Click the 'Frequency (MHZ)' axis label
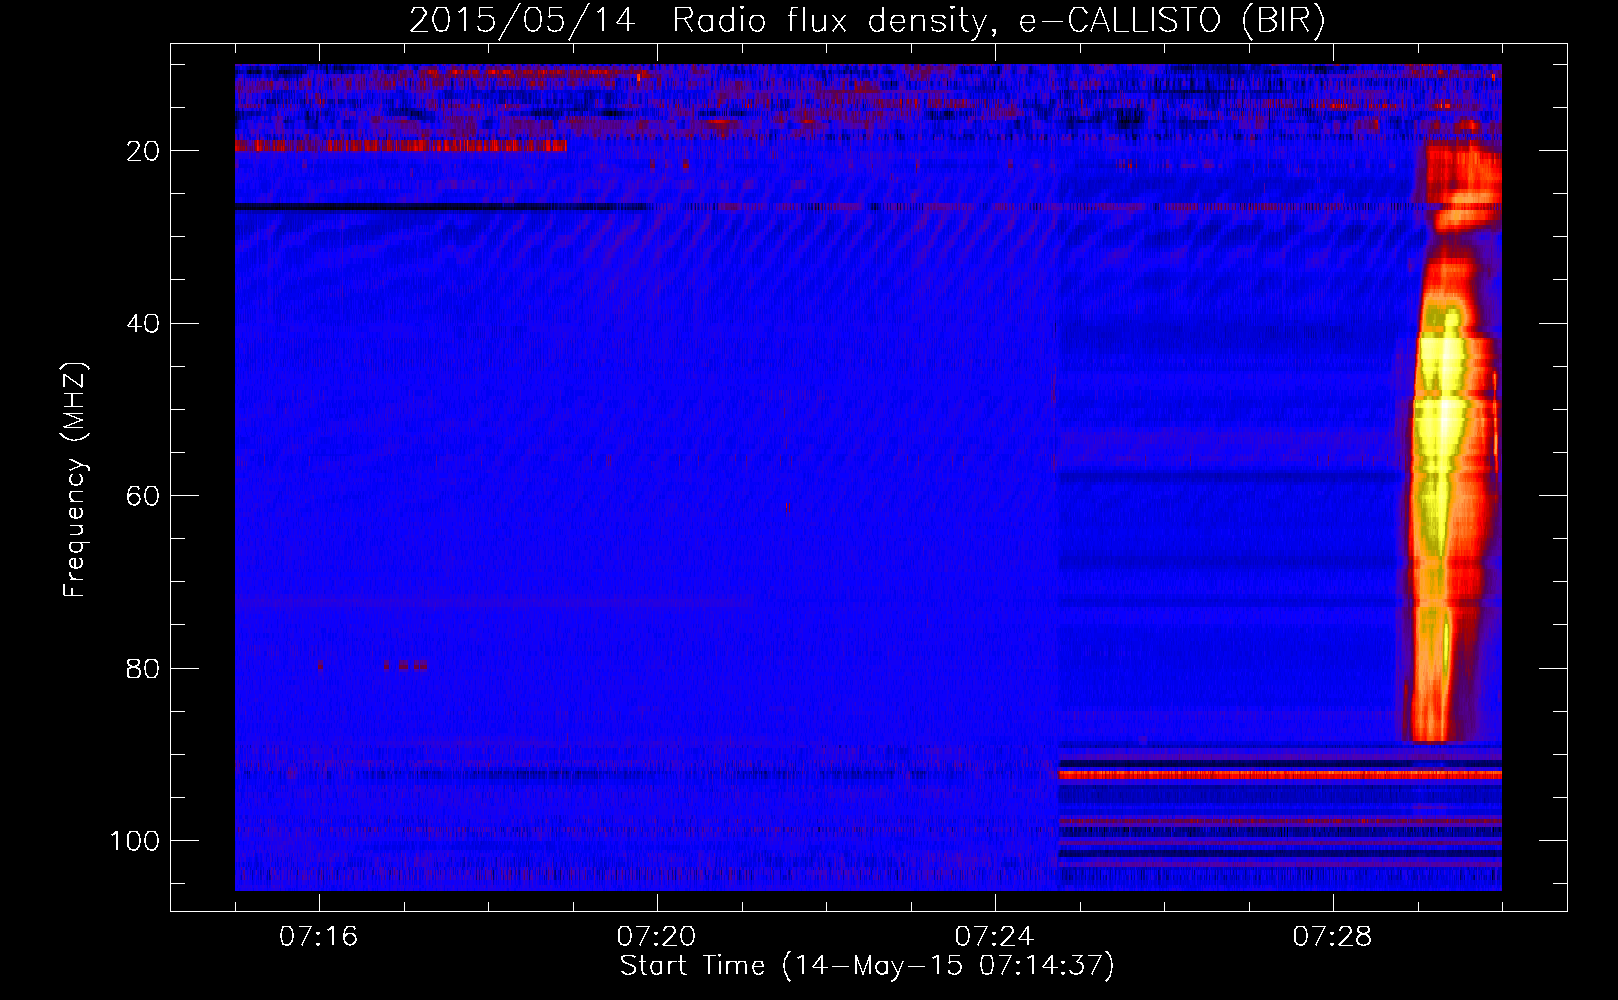1618x1000 pixels. pyautogui.click(x=75, y=480)
